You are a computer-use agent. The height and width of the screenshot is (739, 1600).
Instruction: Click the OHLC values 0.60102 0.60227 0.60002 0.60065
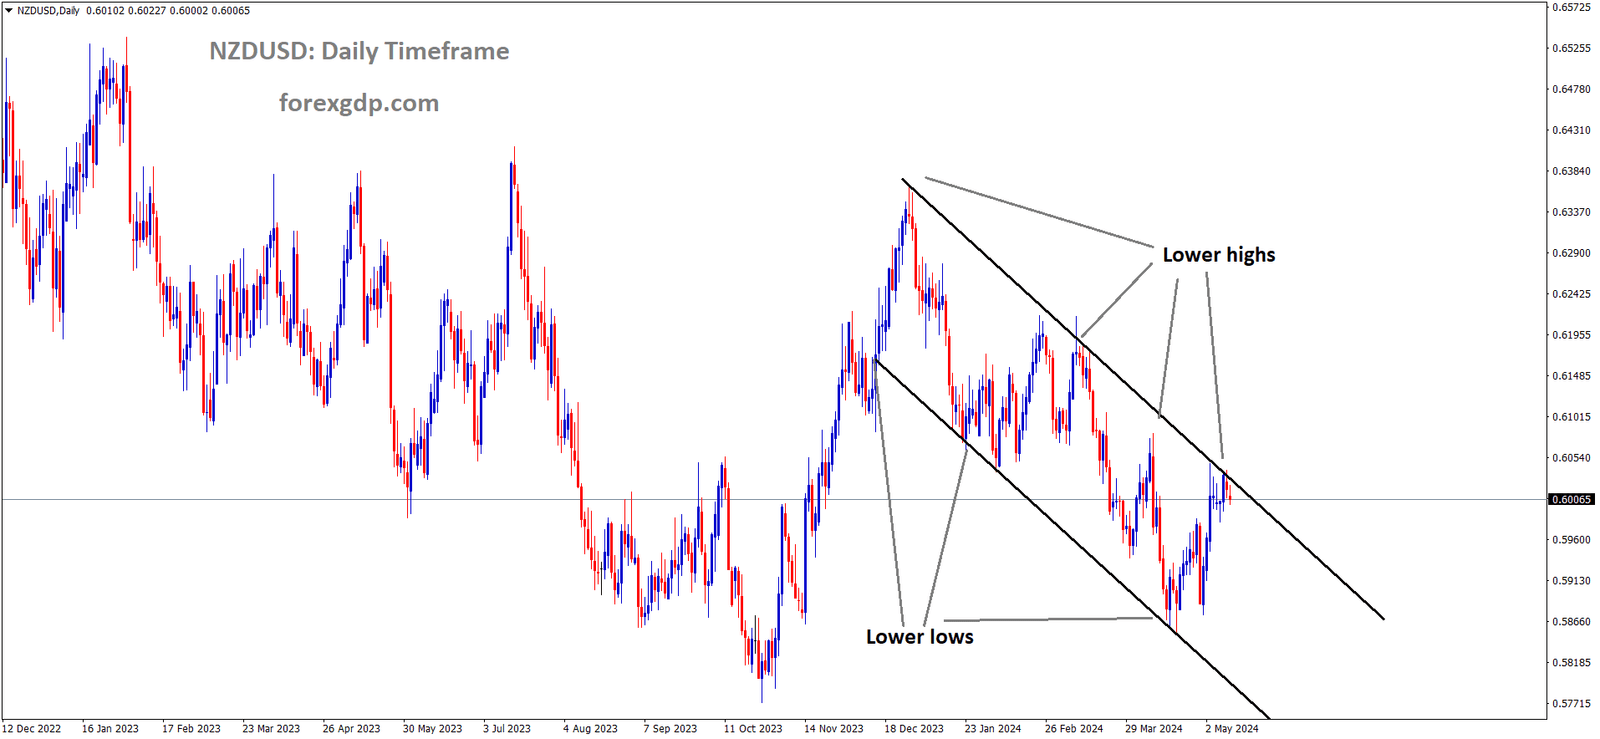coord(168,11)
